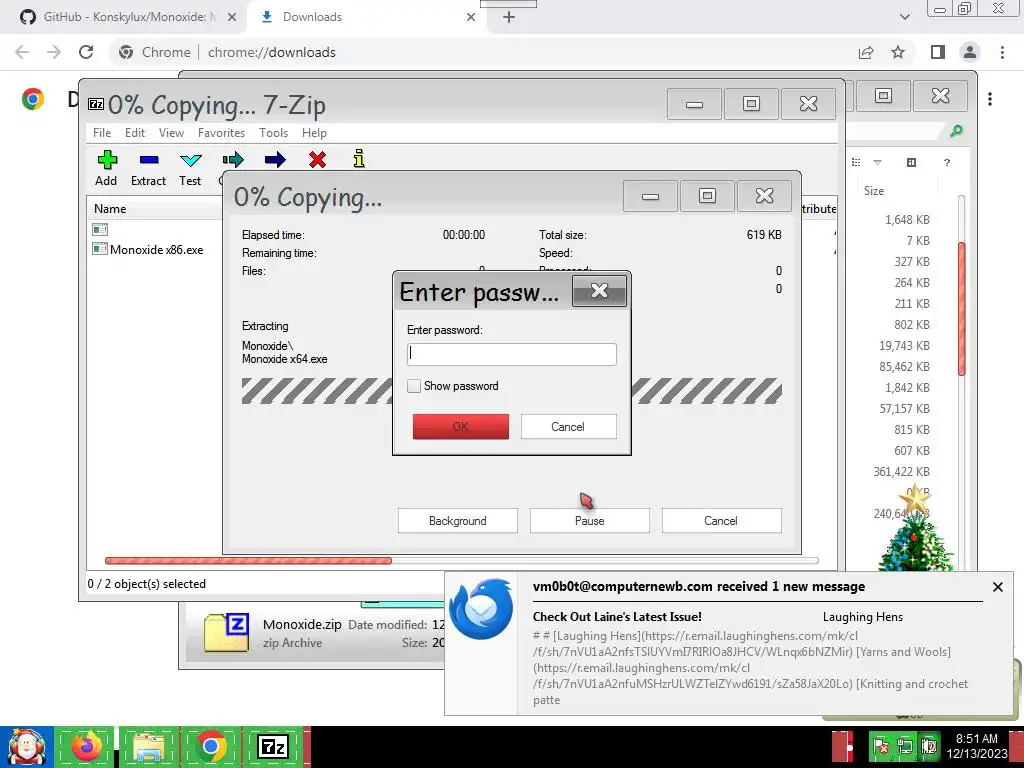Screen dimensions: 1024x768
Task: Open the Chrome three-dot main menu
Action: point(1002,52)
